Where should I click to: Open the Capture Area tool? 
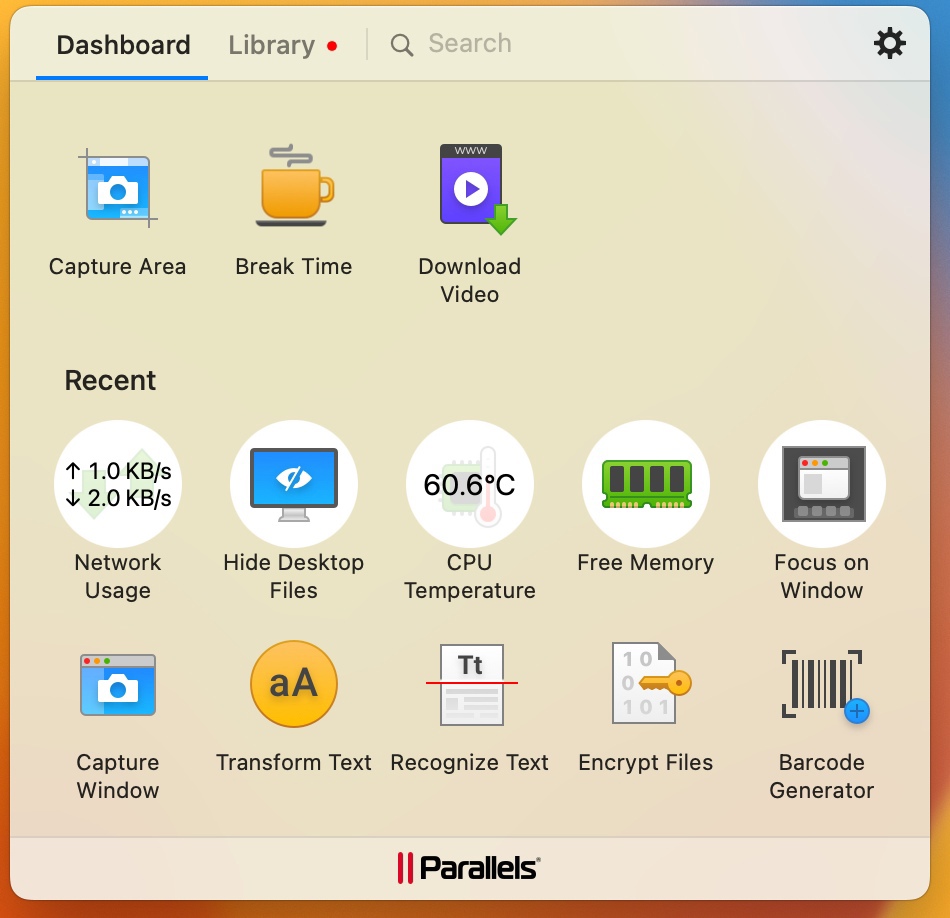click(x=118, y=190)
